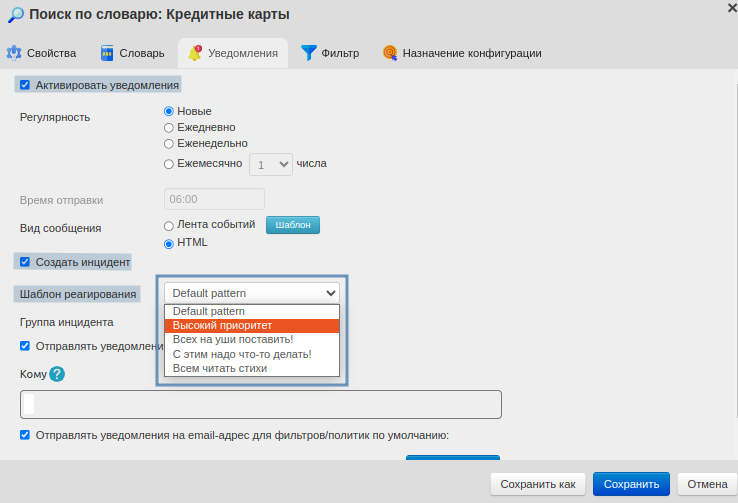Toggle the Активировать уведомления checkbox
The image size is (738, 503).
pyautogui.click(x=25, y=85)
